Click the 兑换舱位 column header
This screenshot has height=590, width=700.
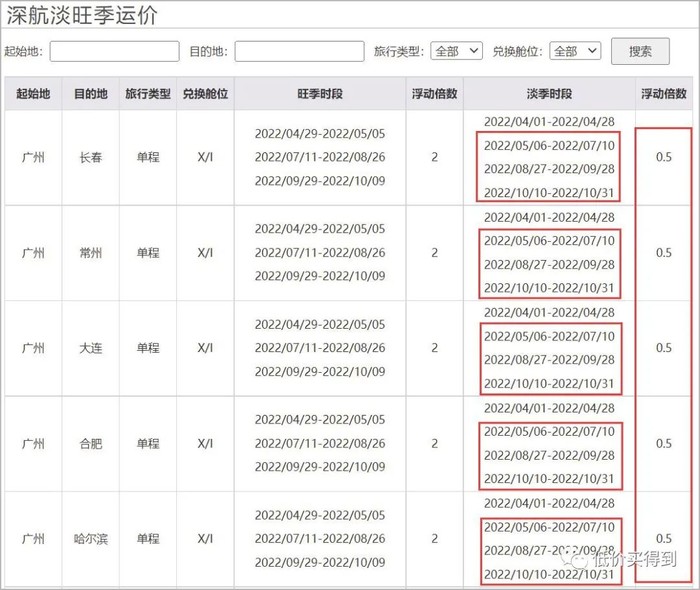pyautogui.click(x=205, y=94)
